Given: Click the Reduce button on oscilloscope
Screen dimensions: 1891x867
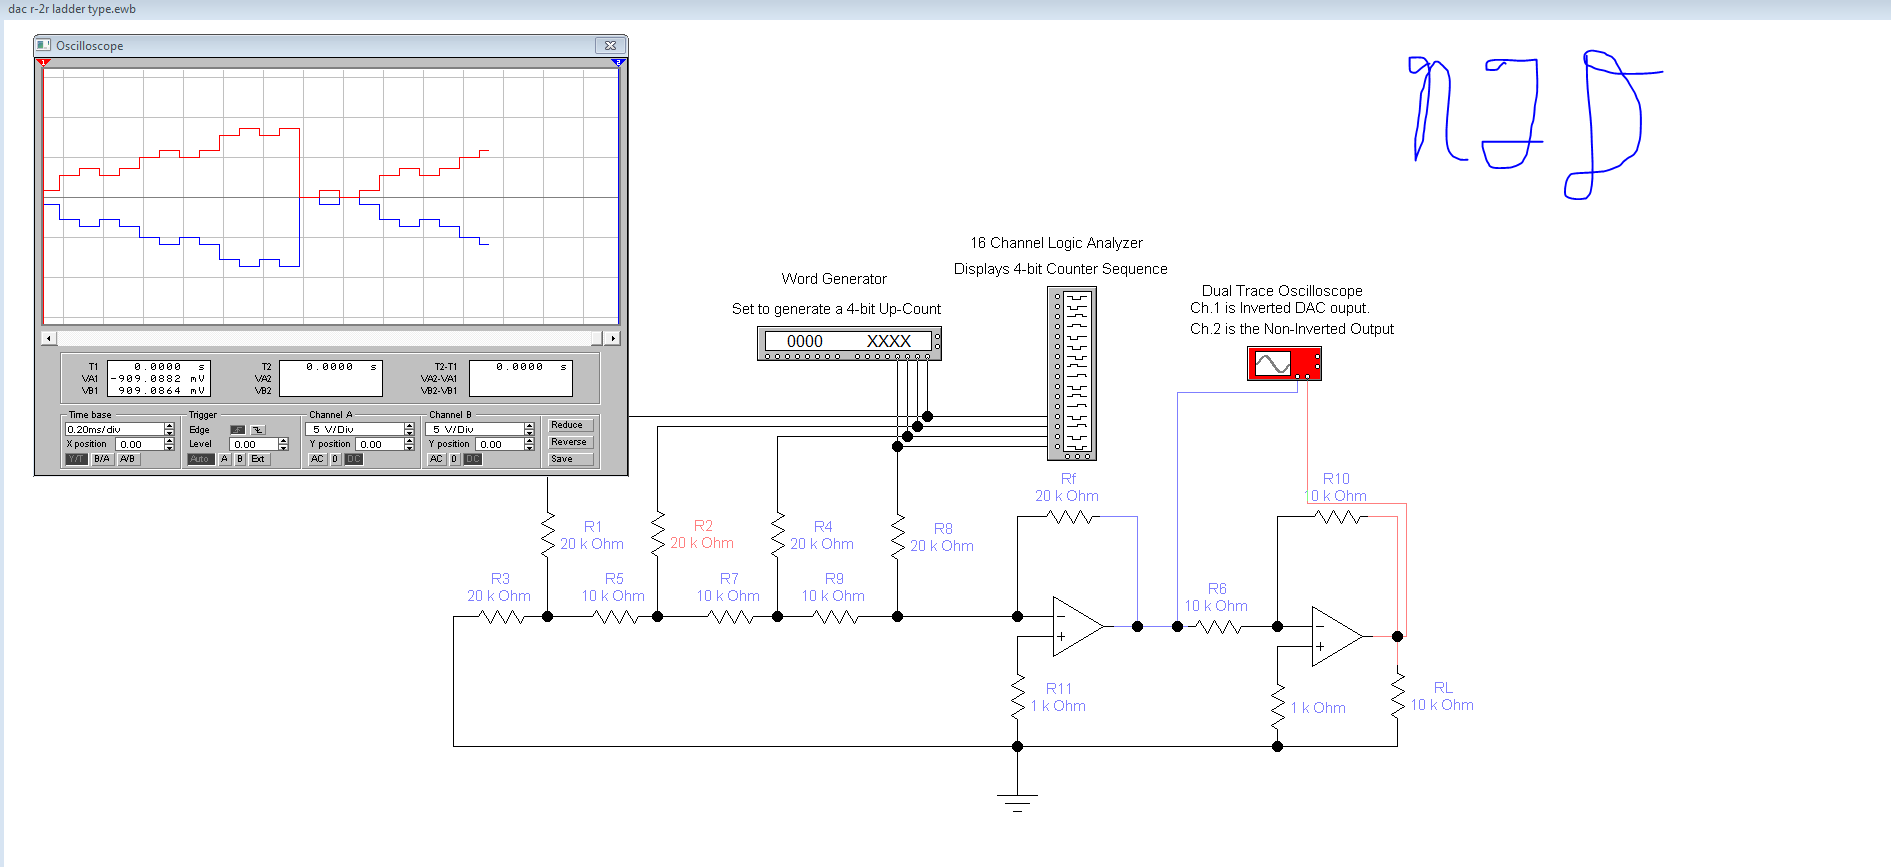Looking at the screenshot, I should pyautogui.click(x=571, y=425).
